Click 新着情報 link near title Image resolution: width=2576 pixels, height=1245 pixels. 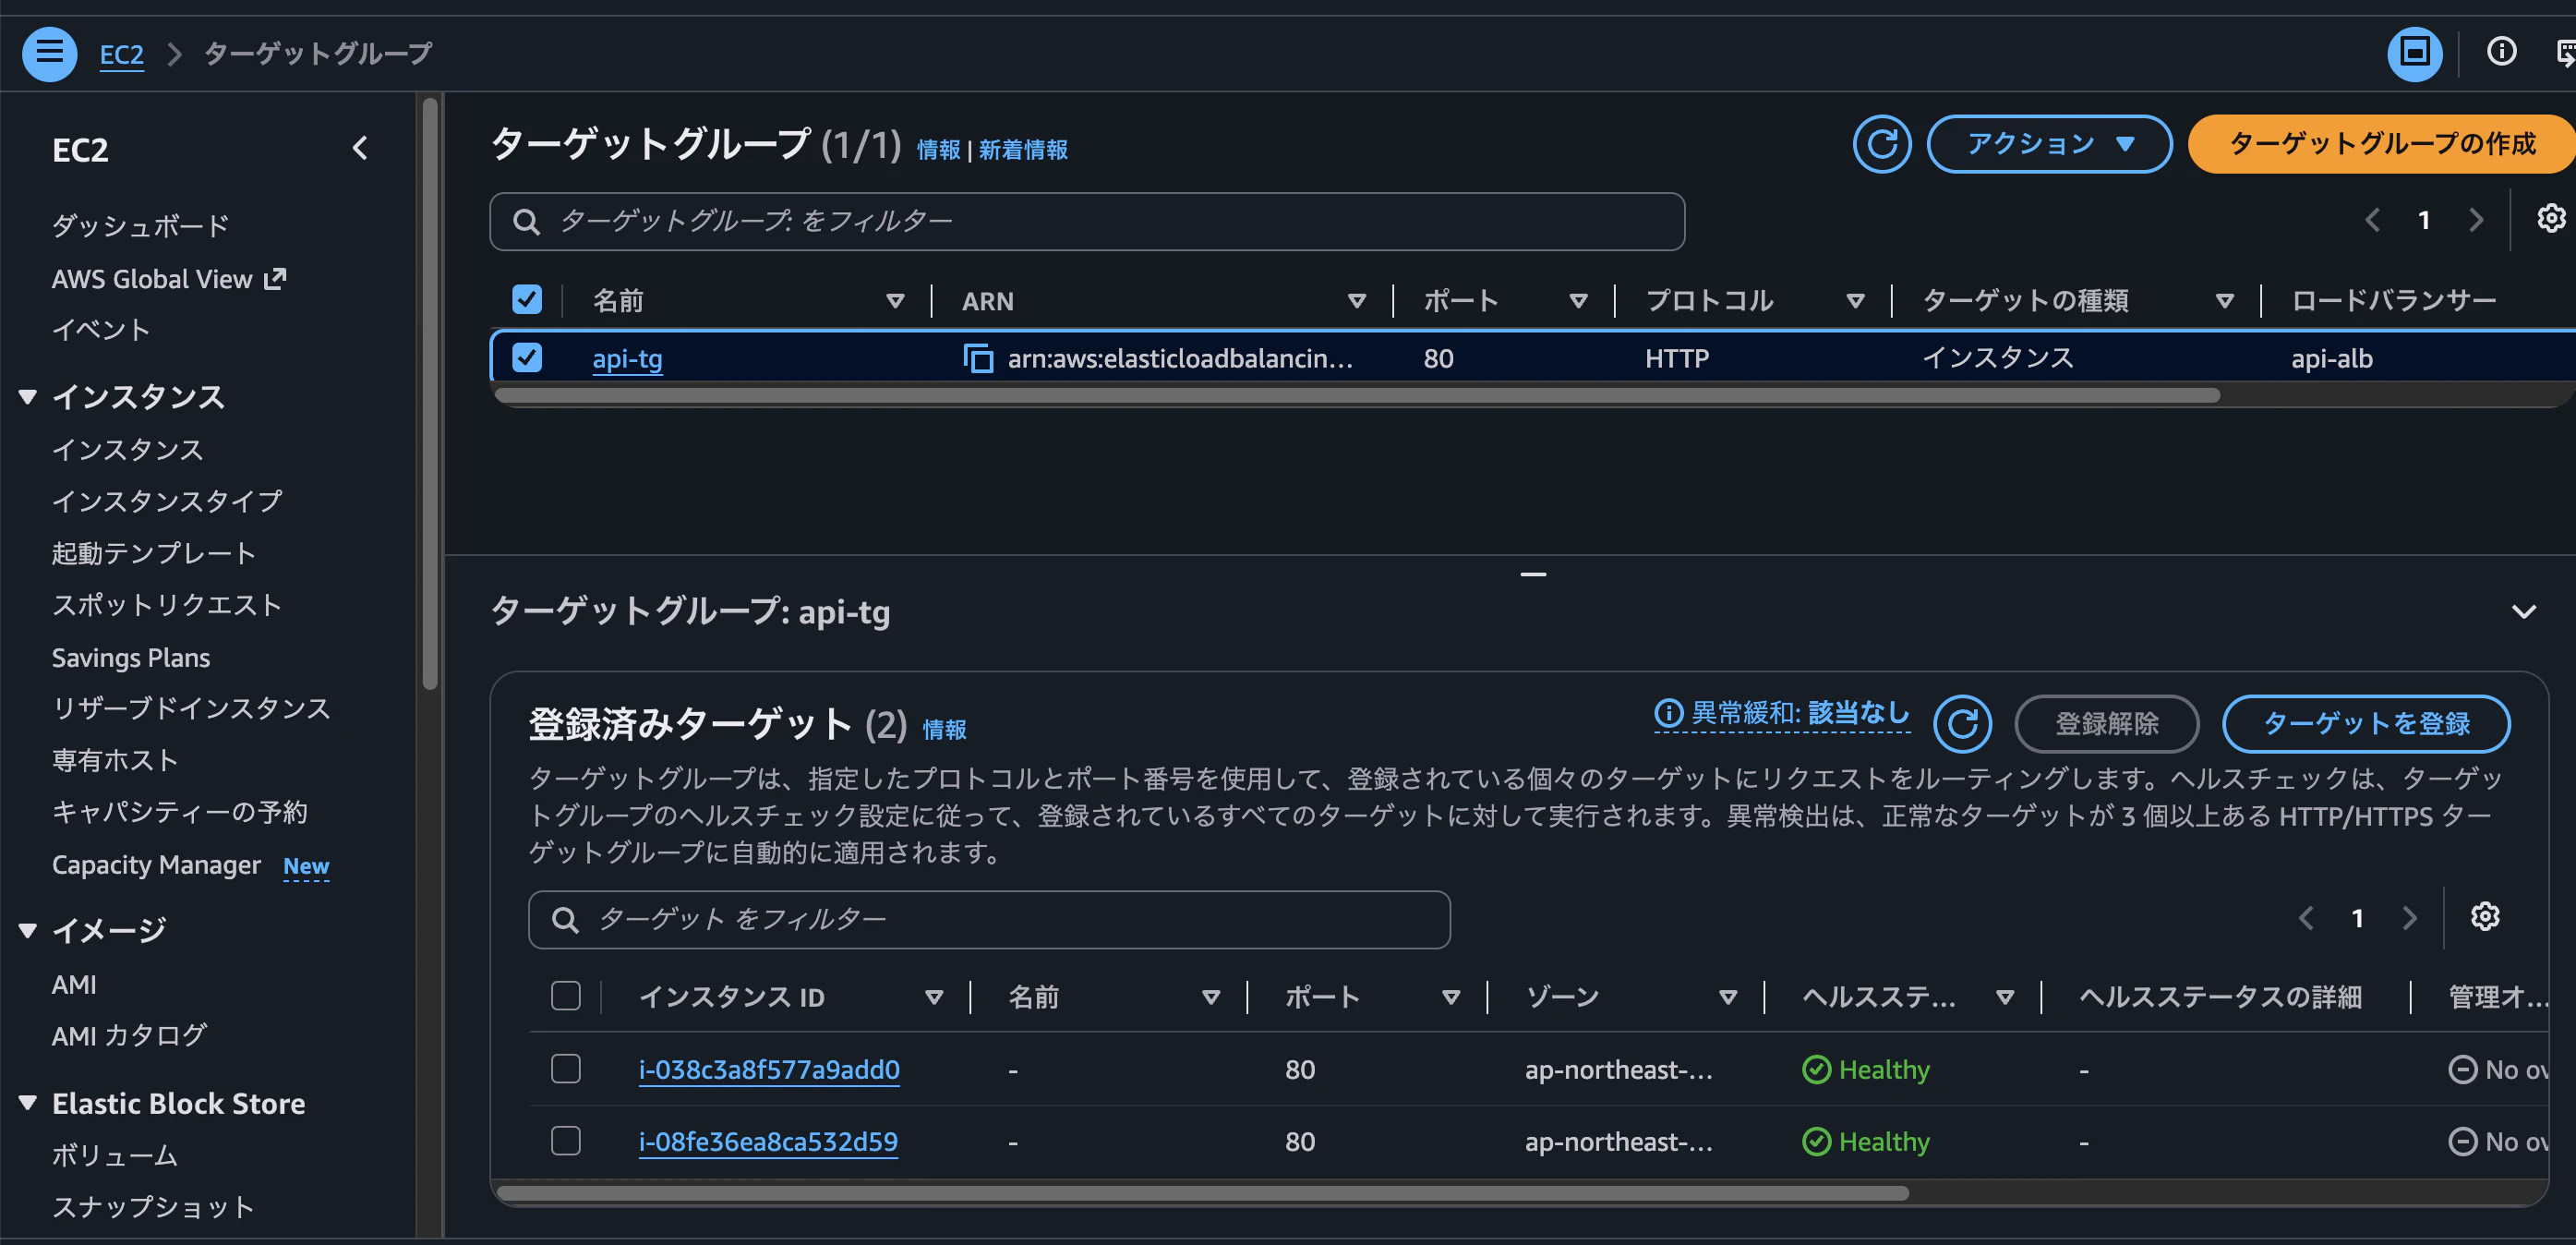1022,150
